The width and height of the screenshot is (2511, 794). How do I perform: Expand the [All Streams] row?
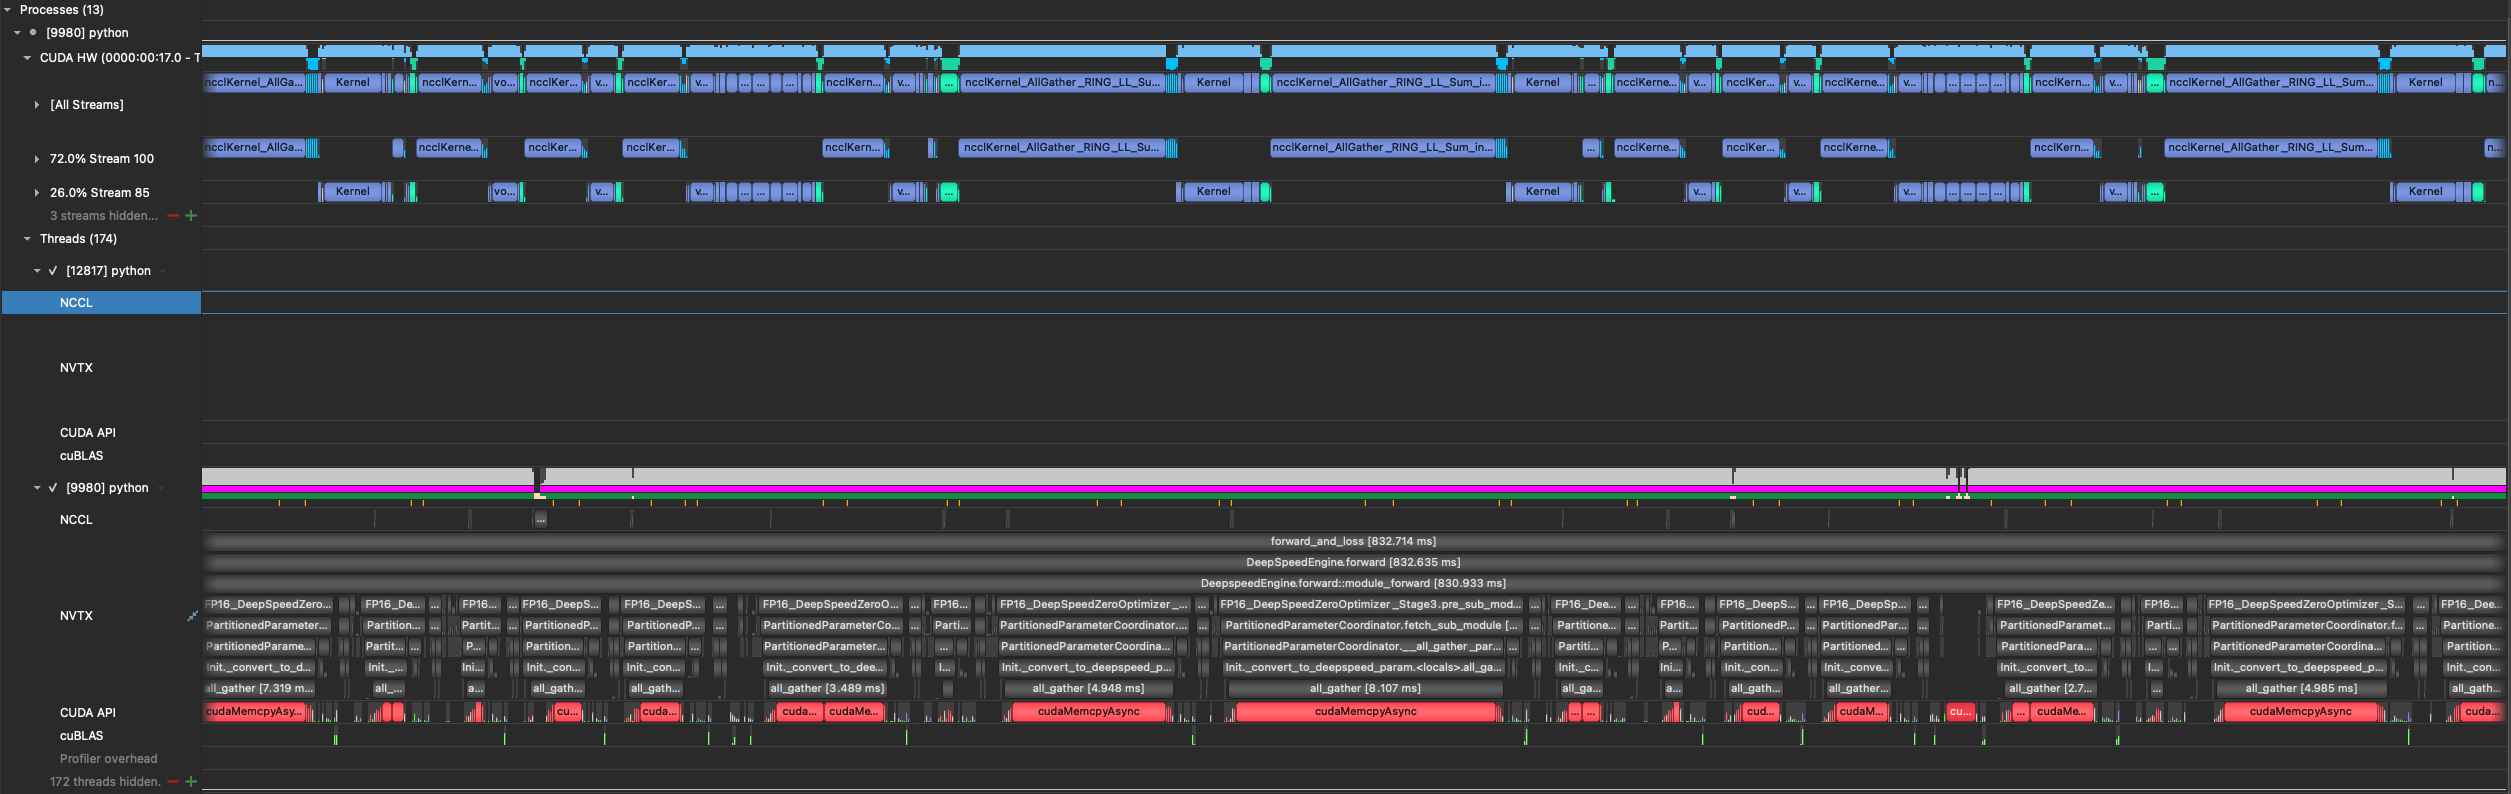point(37,105)
